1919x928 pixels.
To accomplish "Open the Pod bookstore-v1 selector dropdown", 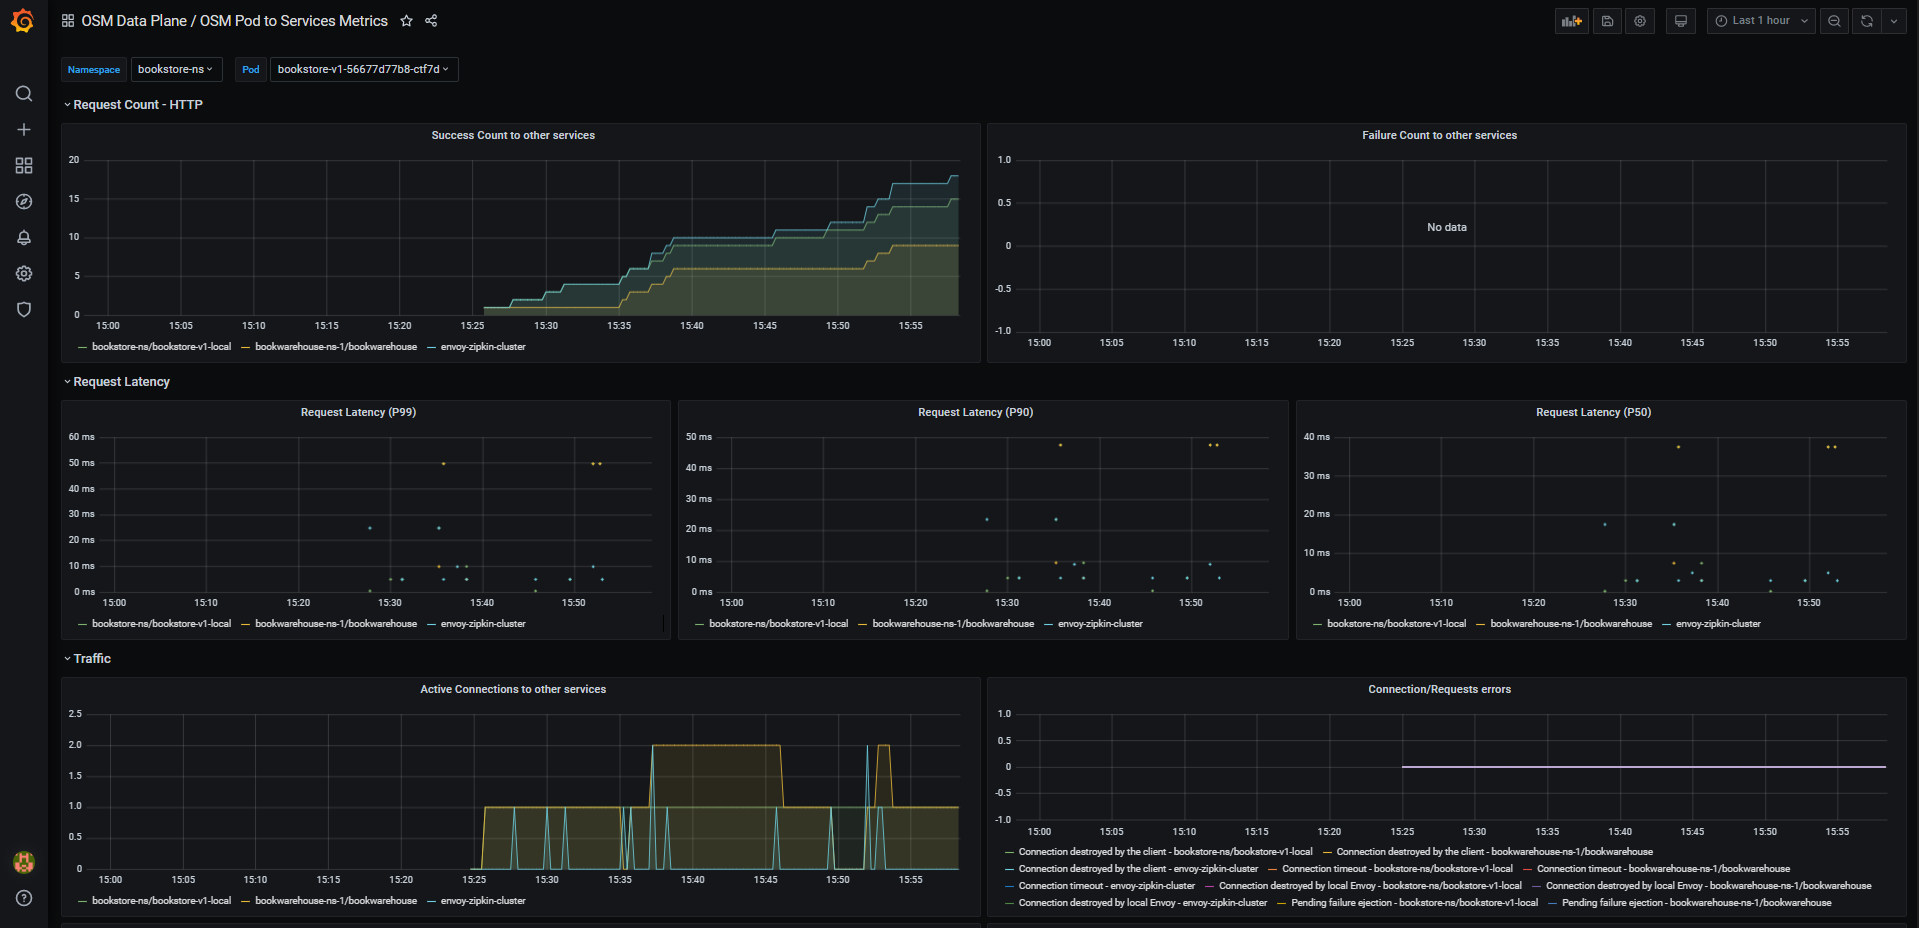I will pos(363,69).
